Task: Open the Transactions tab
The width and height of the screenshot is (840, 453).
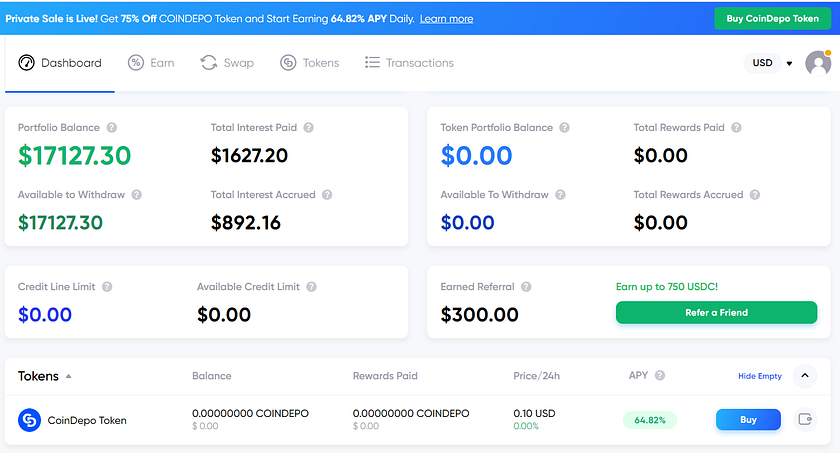Action: [409, 63]
